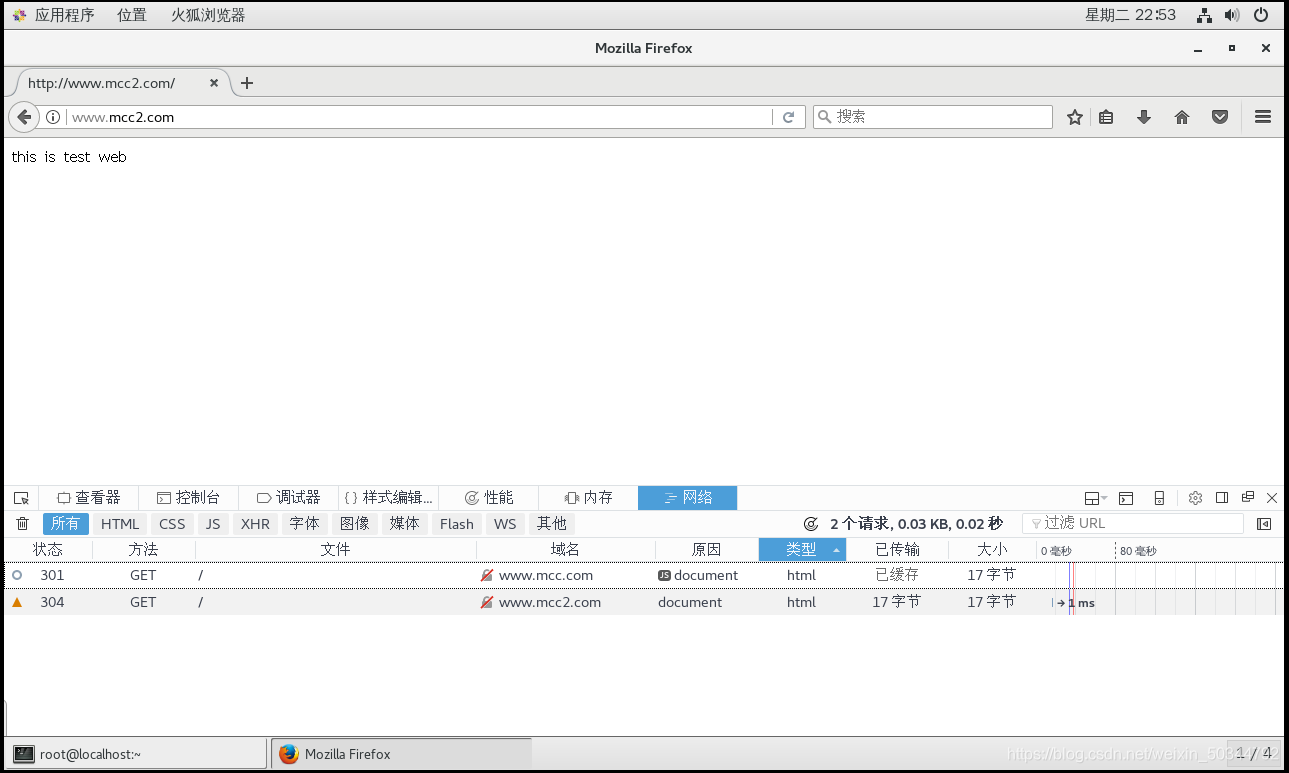Go to the Firefox home page icon
Screen dimensions: 1289x773
pyautogui.click(x=1182, y=117)
